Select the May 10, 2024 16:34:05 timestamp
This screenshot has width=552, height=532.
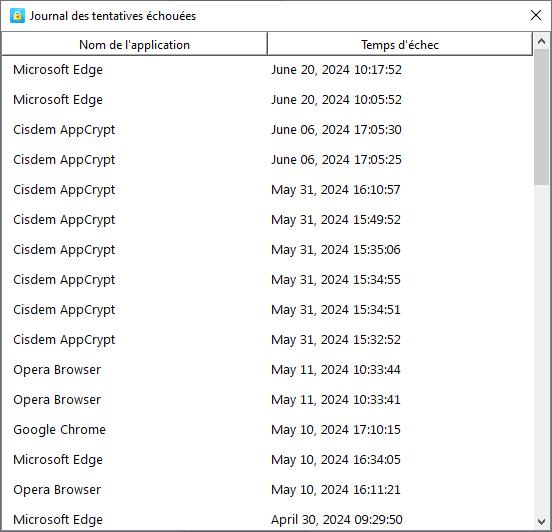pyautogui.click(x=335, y=459)
